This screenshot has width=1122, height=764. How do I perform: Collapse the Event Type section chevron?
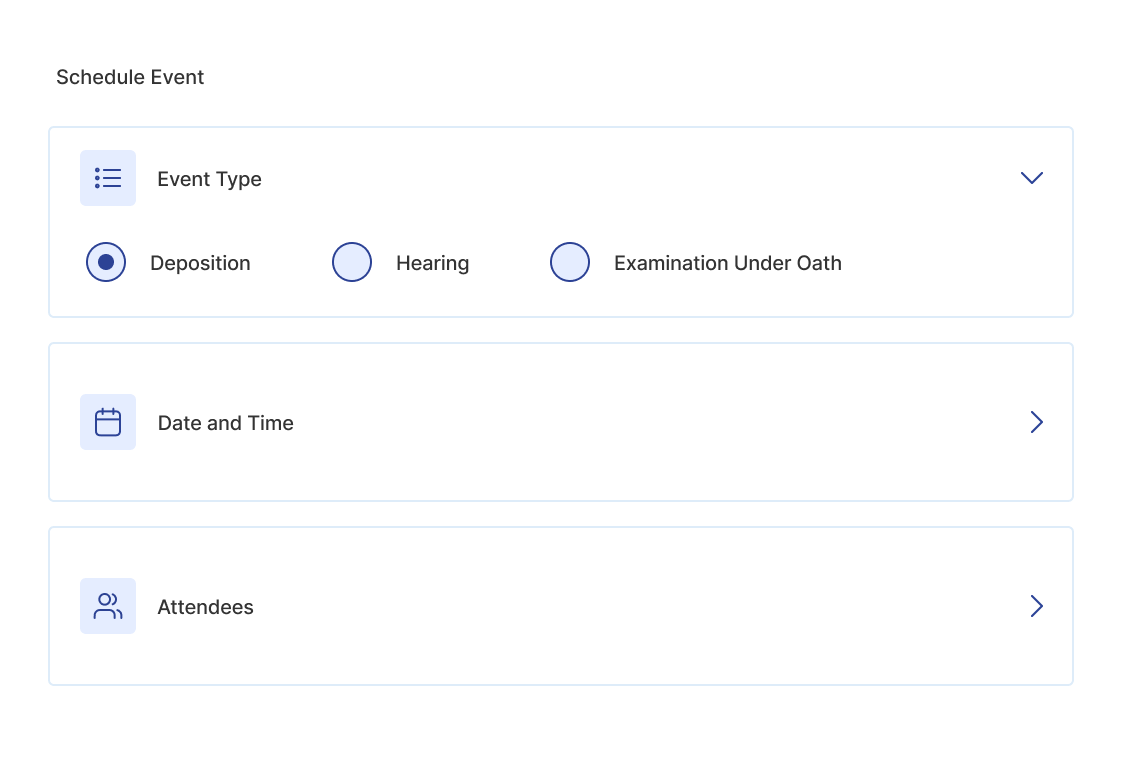1032,178
